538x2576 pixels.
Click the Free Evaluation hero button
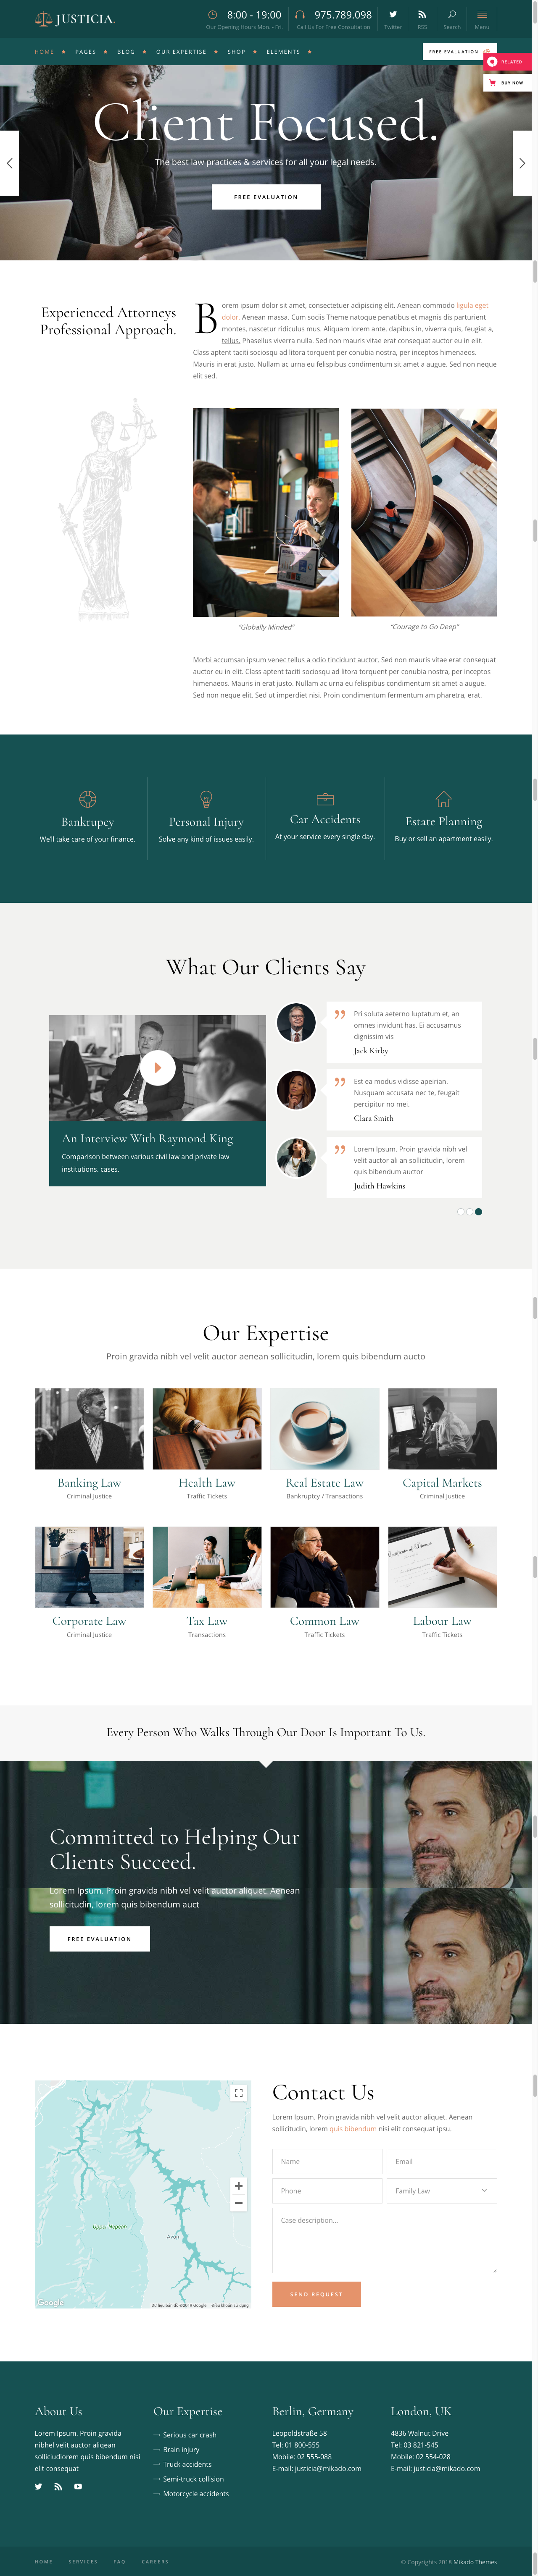[x=266, y=197]
